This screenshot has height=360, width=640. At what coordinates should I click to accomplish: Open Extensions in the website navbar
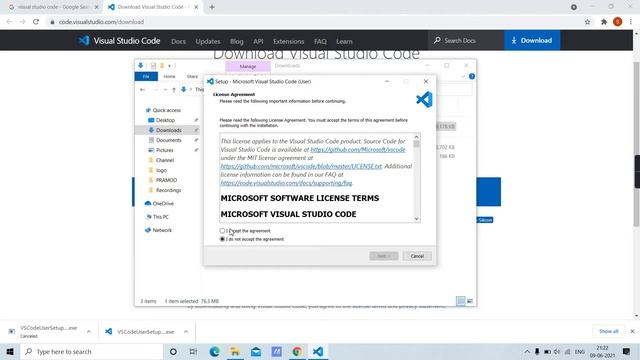(x=289, y=41)
